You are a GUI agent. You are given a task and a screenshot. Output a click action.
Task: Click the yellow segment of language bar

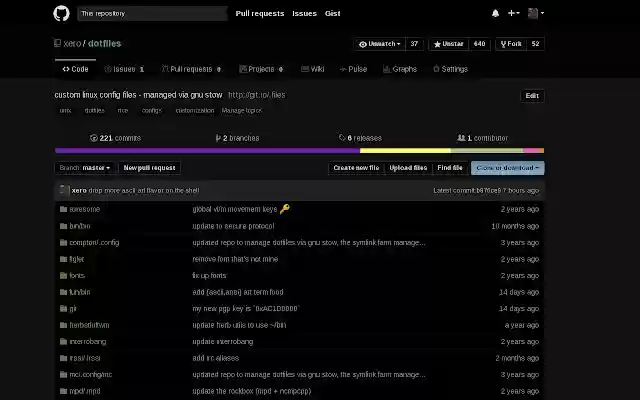pyautogui.click(x=405, y=151)
